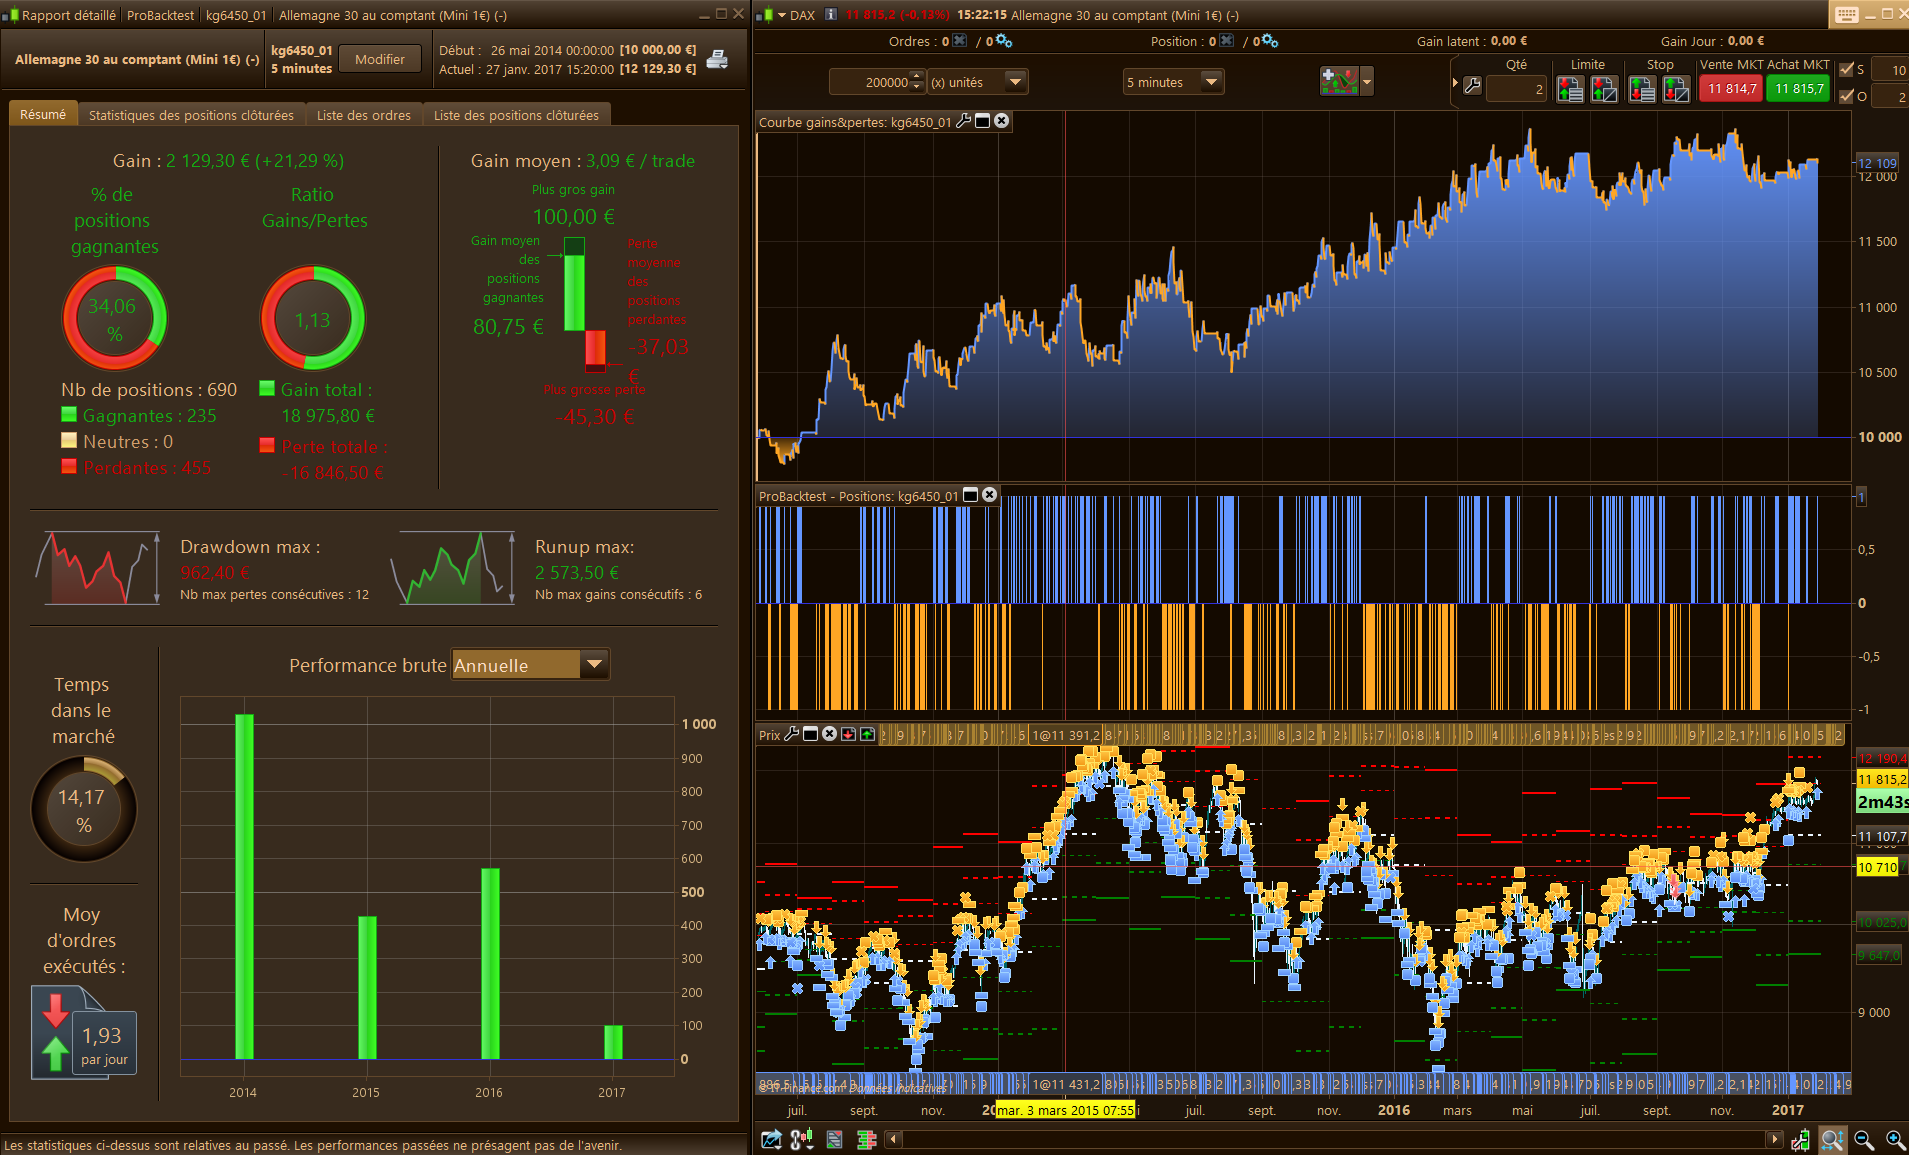Click the S value input field
Image resolution: width=1909 pixels, height=1155 pixels.
1890,70
